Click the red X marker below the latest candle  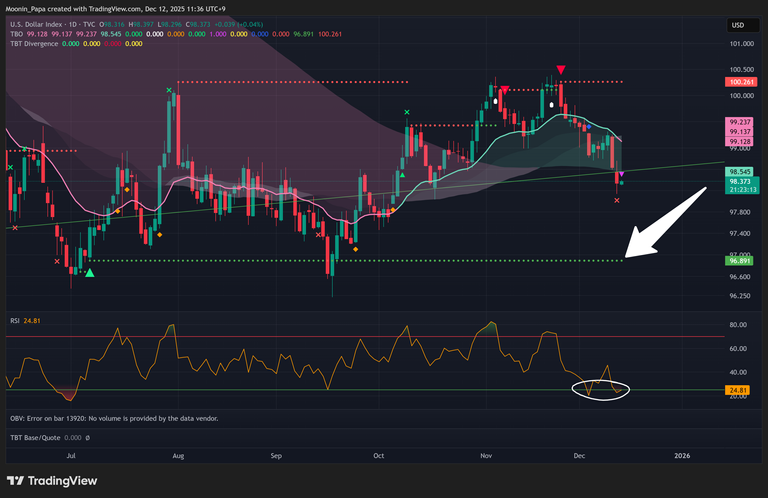[616, 201]
